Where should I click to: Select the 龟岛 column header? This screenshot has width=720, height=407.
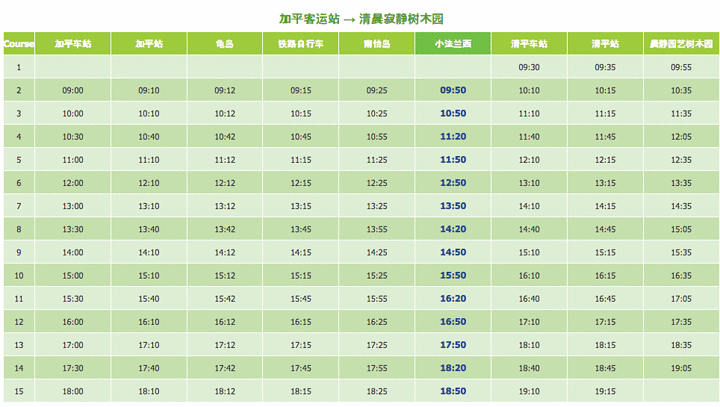[x=225, y=44]
